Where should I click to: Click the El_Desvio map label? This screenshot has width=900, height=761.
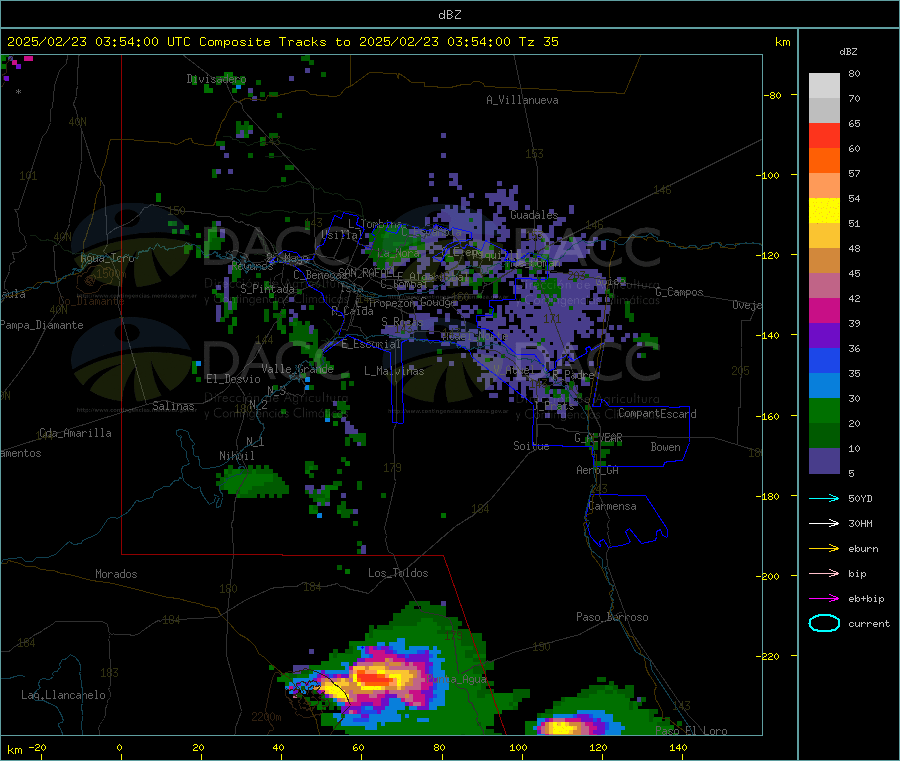tap(233, 379)
